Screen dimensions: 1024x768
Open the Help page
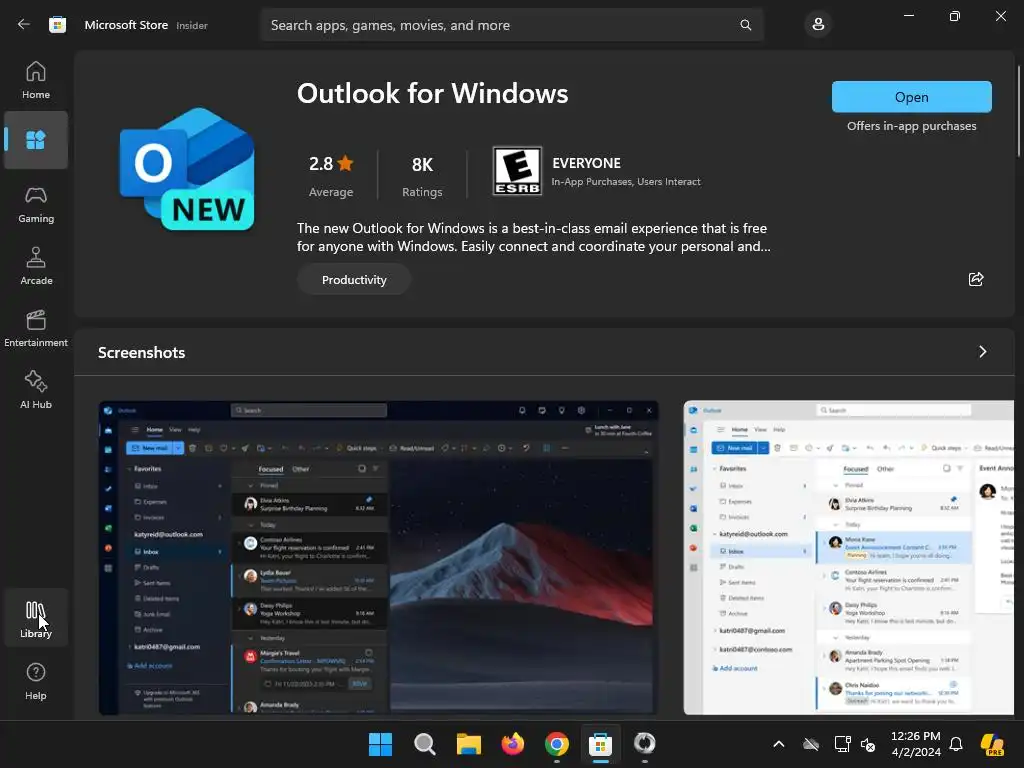(36, 681)
